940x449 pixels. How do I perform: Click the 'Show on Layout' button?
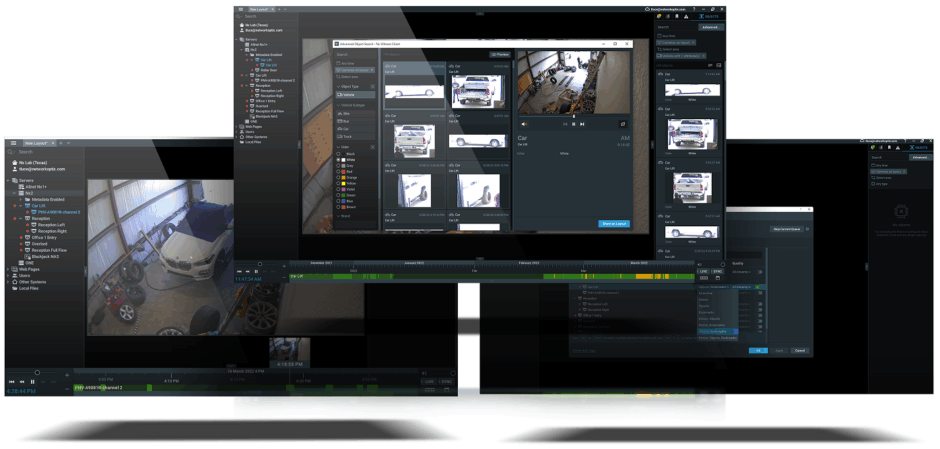point(614,223)
